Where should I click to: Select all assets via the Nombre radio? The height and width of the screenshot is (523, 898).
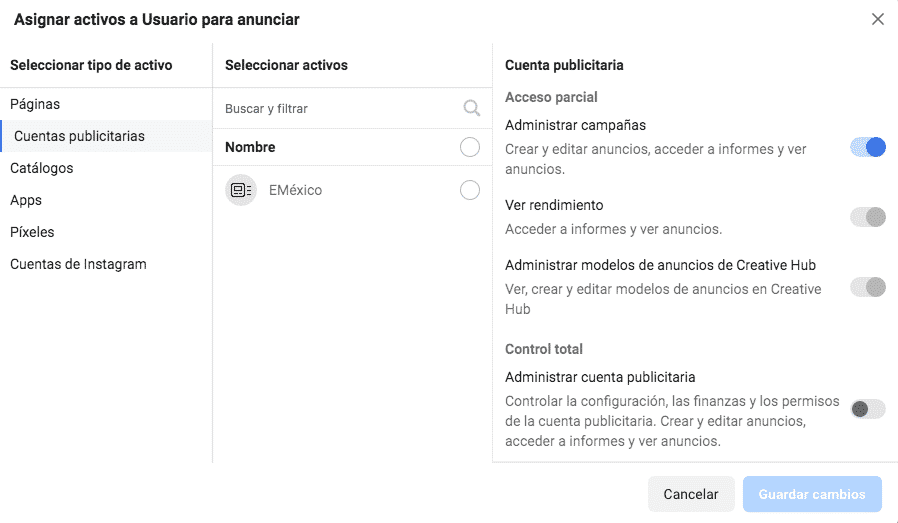[470, 147]
